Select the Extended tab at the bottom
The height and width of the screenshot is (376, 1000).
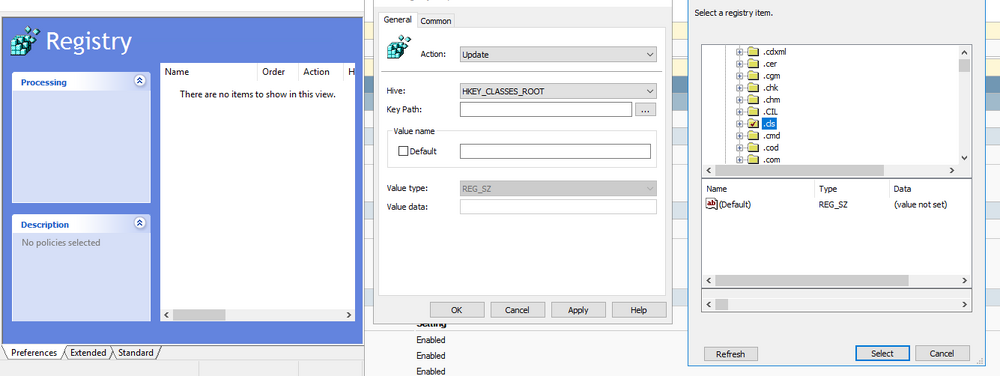coord(88,352)
